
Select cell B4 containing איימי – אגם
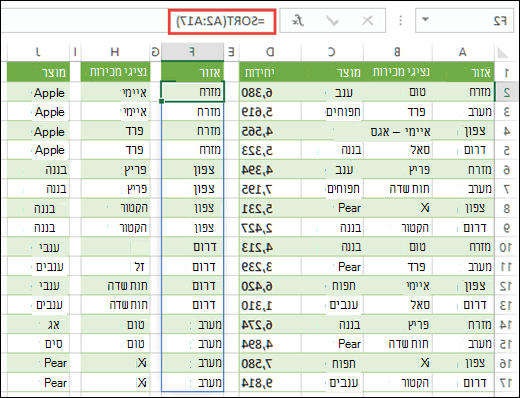397,131
